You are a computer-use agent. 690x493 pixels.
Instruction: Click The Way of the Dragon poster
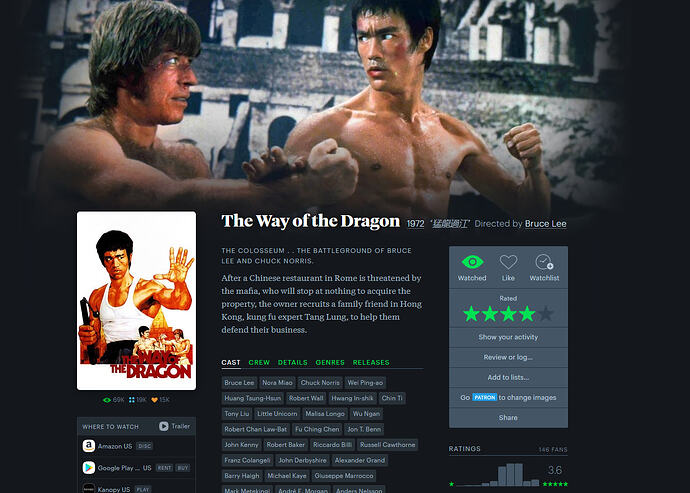tap(136, 301)
